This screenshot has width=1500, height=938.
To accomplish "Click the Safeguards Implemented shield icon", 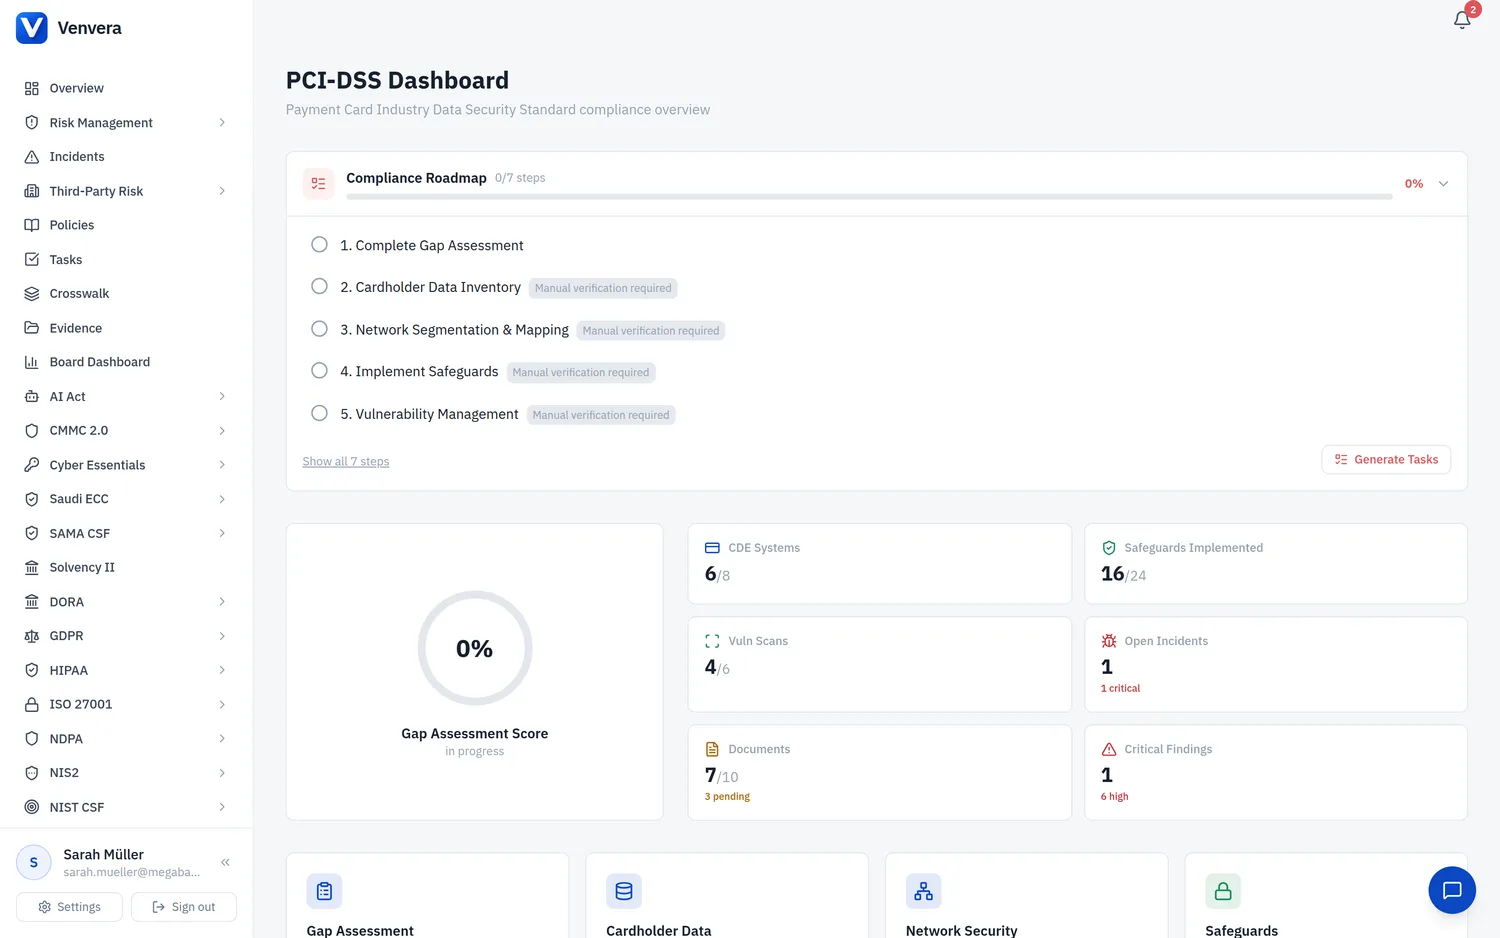I will click(1109, 548).
